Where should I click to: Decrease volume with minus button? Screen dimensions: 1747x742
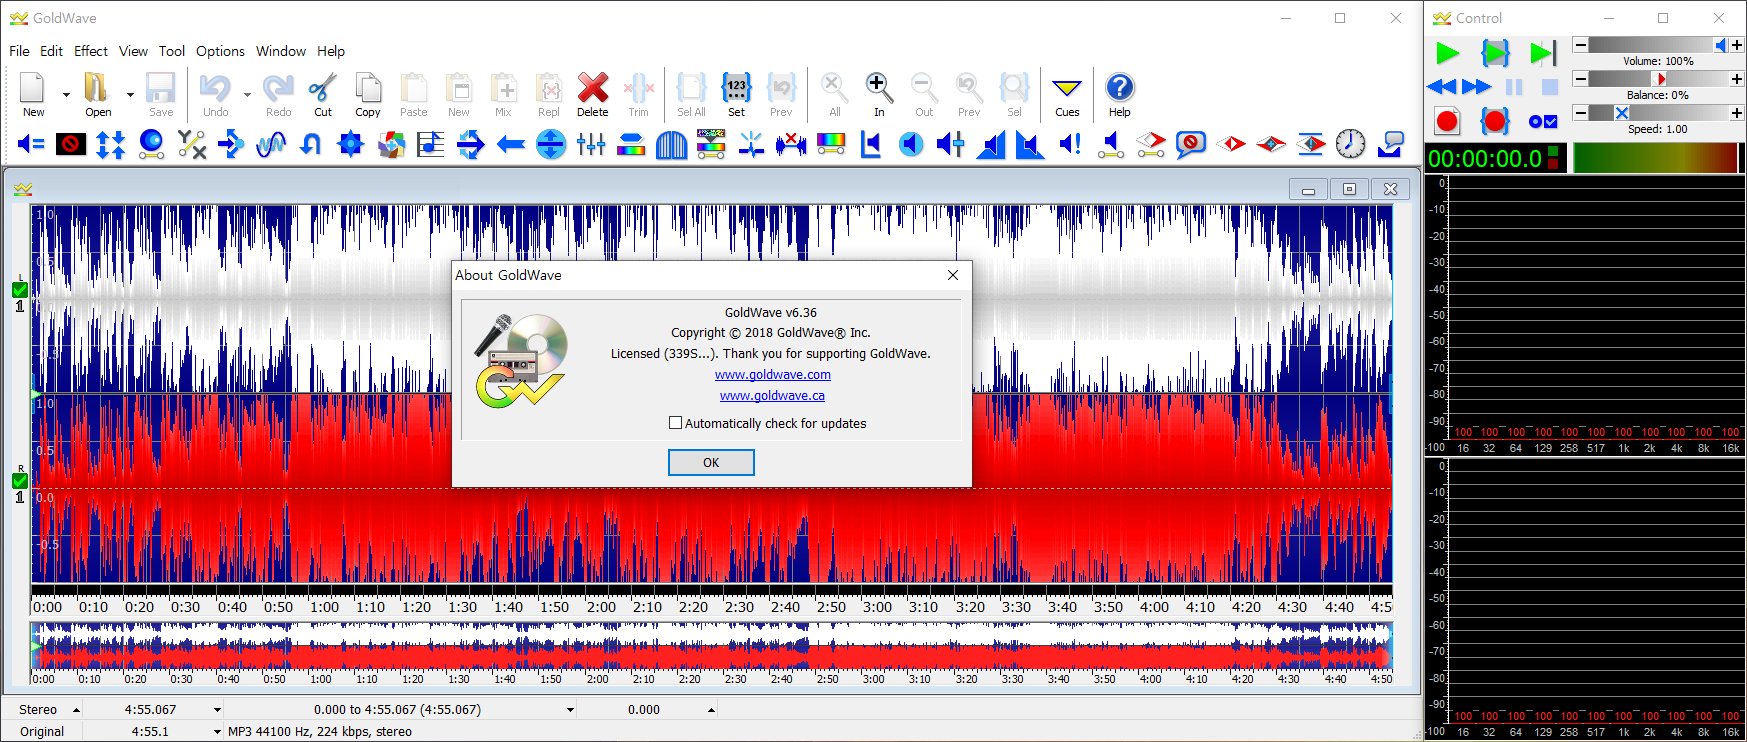[x=1580, y=45]
